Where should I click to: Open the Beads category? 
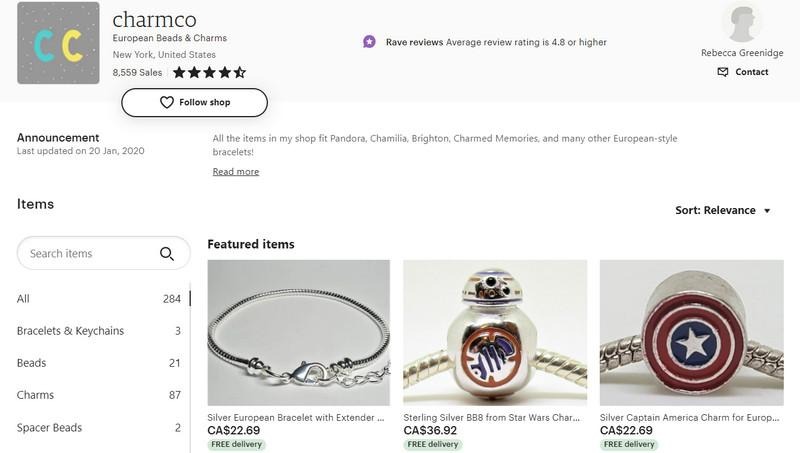(x=32, y=363)
